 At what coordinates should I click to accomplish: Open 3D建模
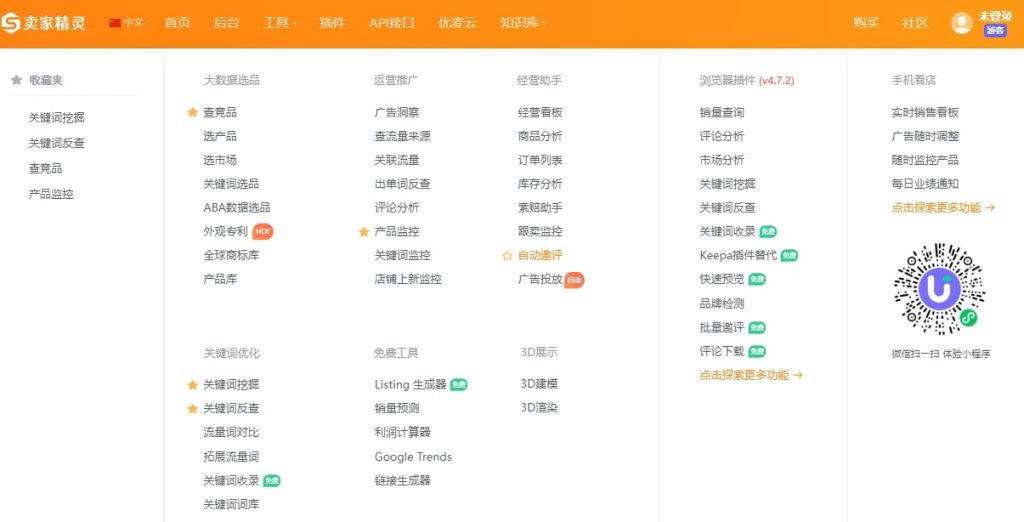pyautogui.click(x=539, y=384)
